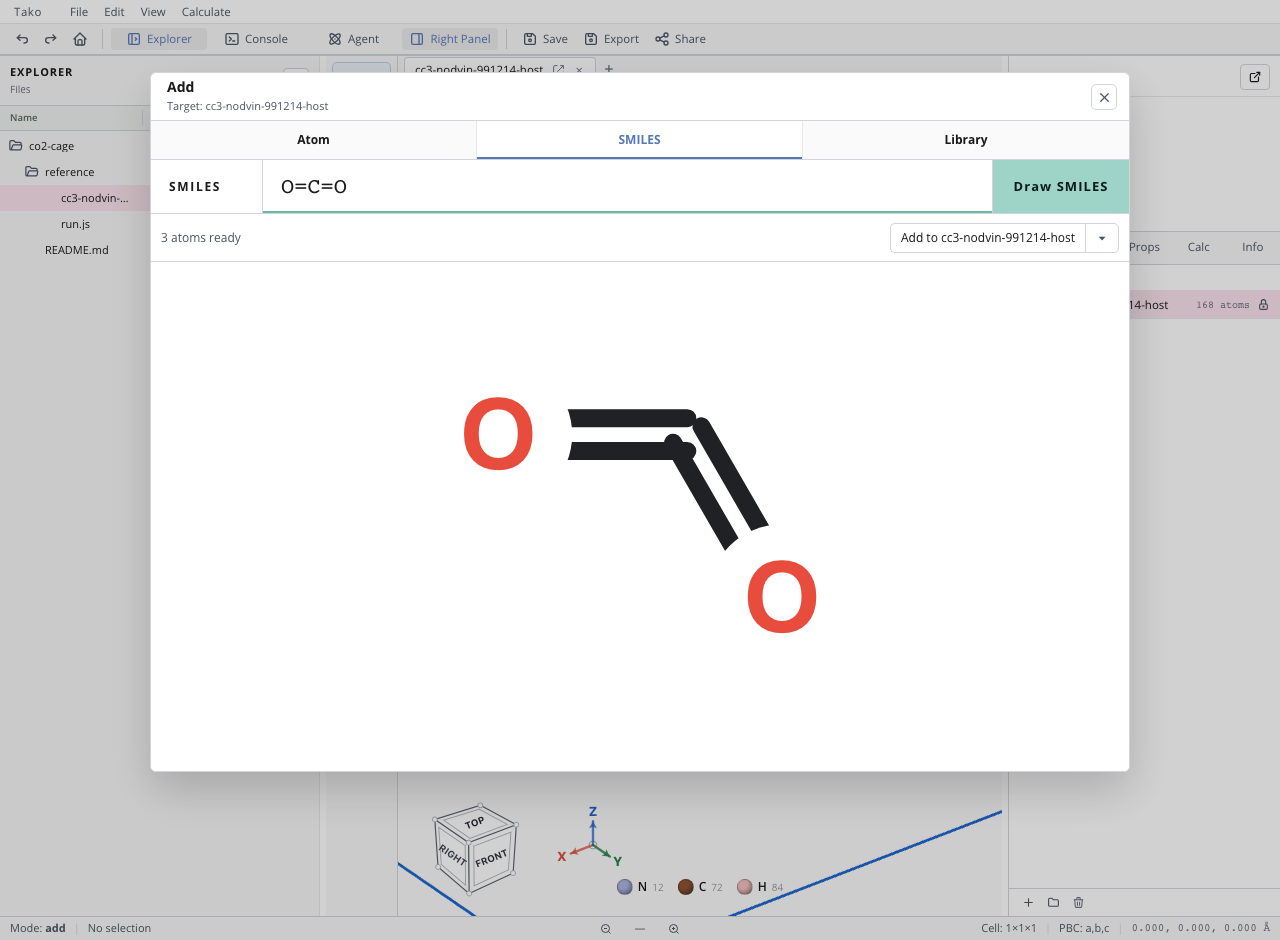Click the Z axis on the gizmo
1280x940 pixels.
click(593, 812)
